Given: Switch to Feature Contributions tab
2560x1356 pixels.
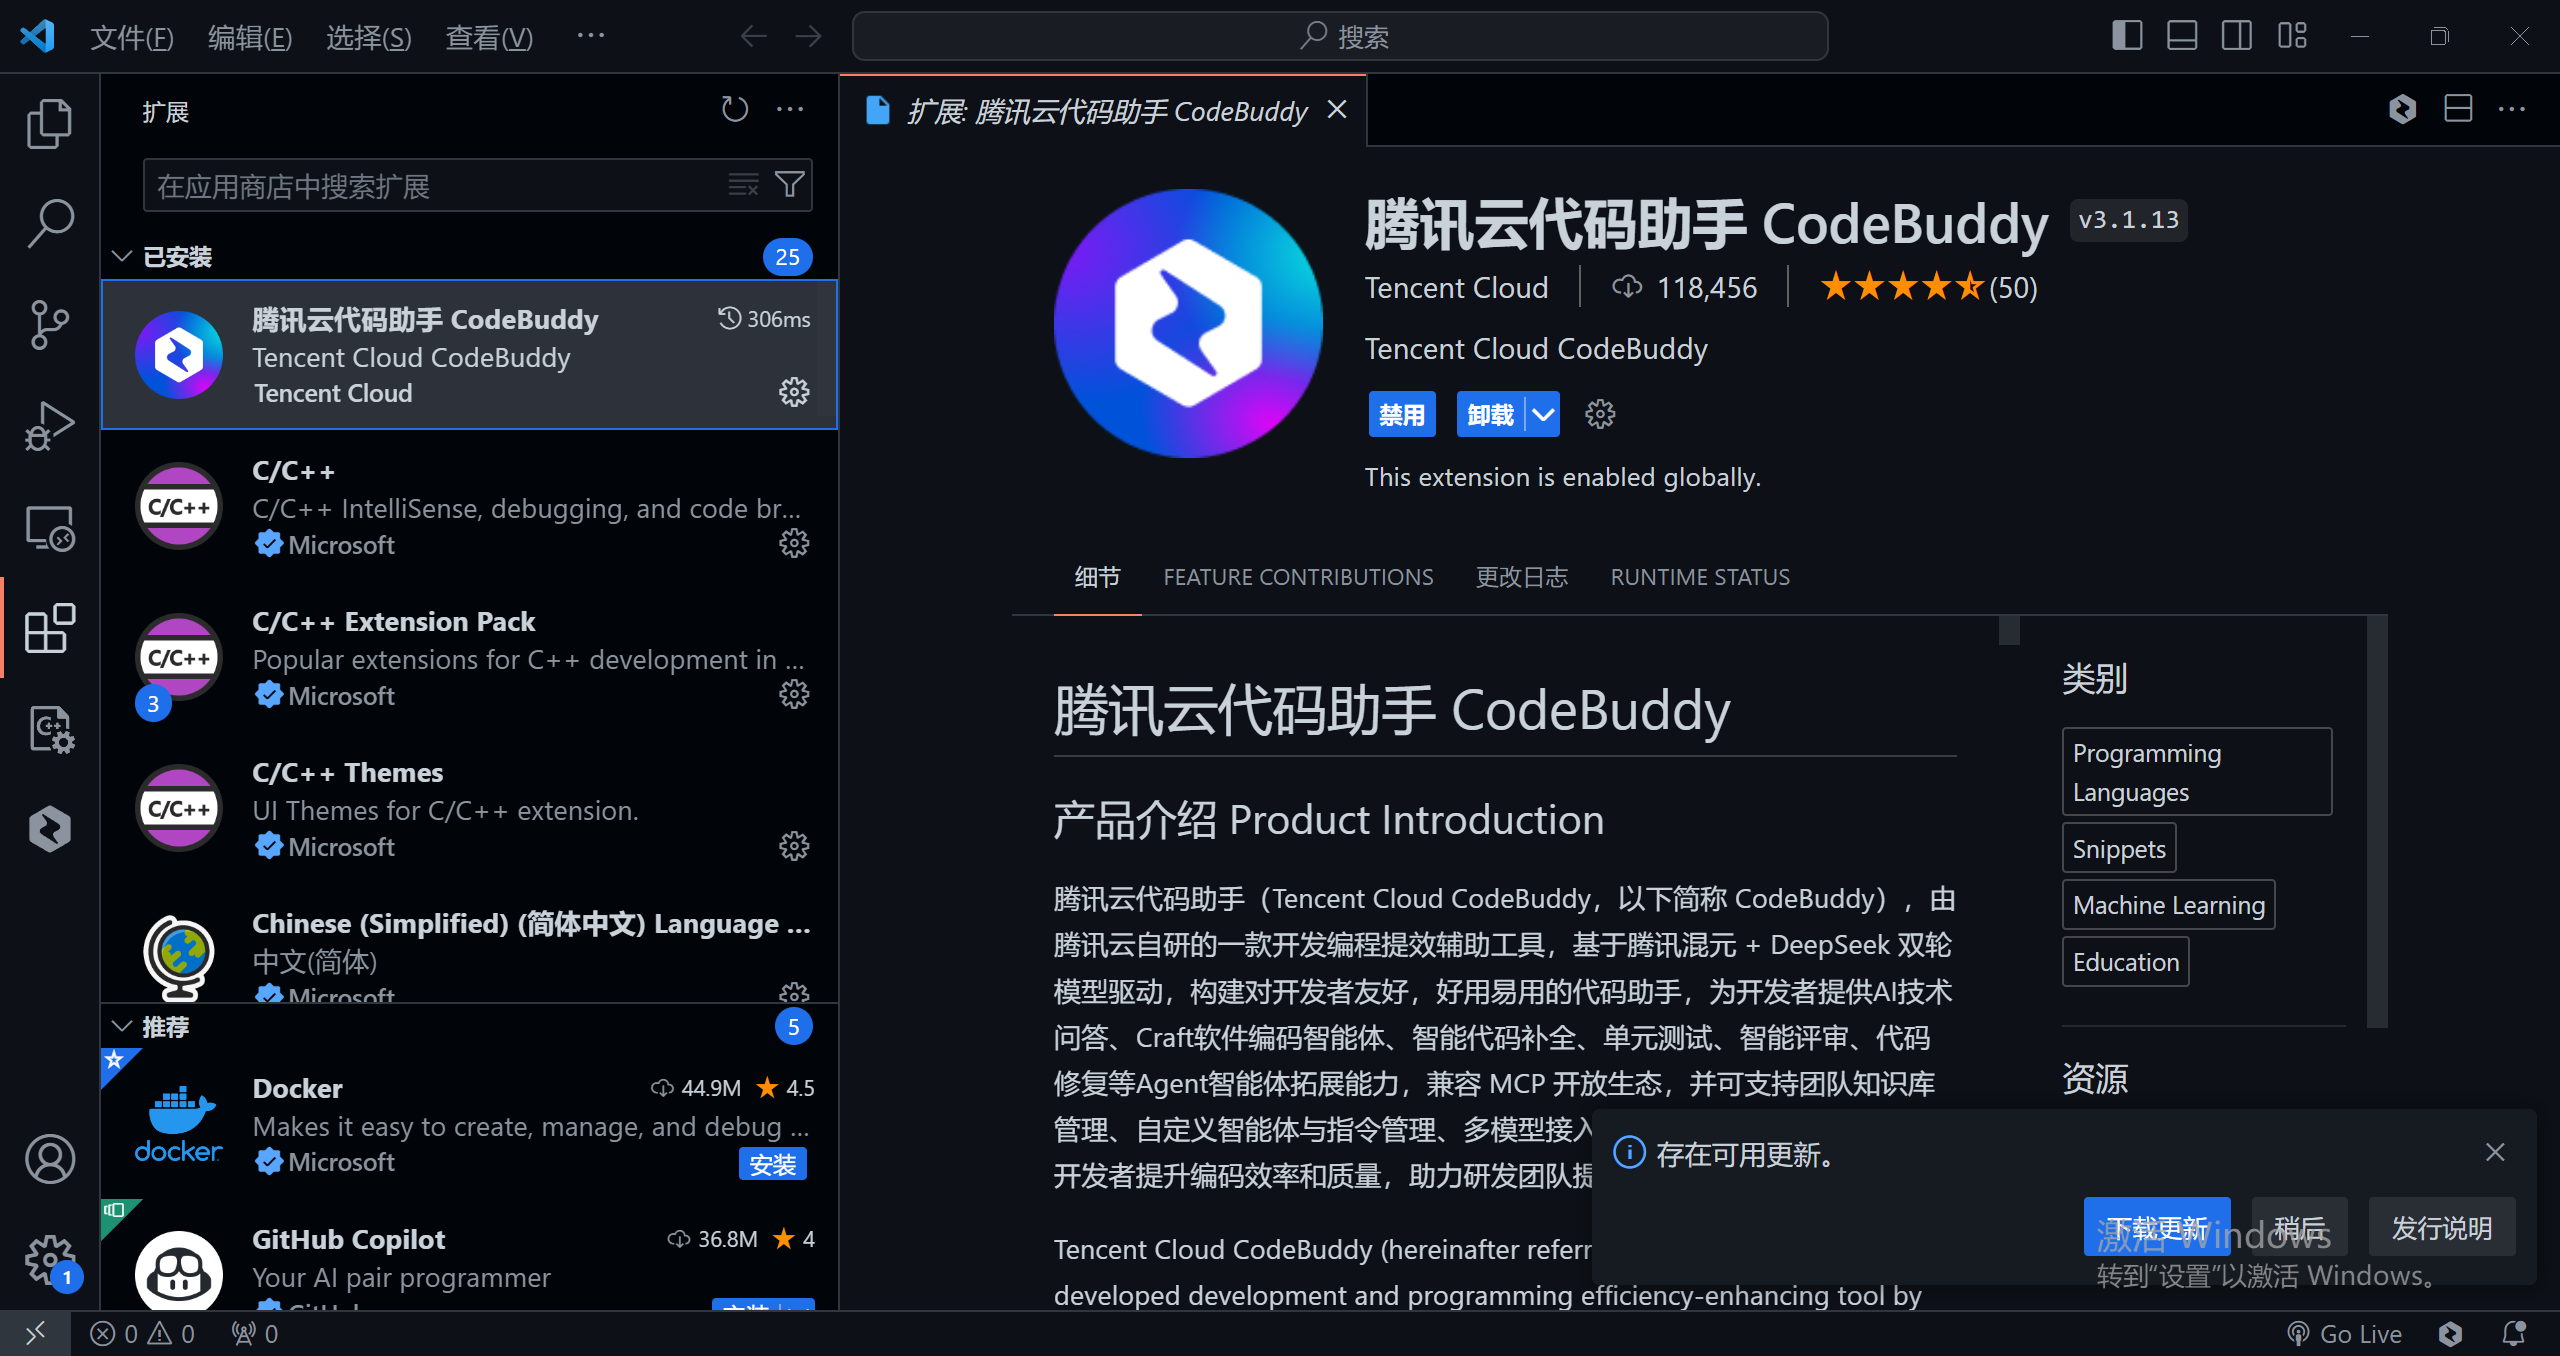Looking at the screenshot, I should [1298, 577].
